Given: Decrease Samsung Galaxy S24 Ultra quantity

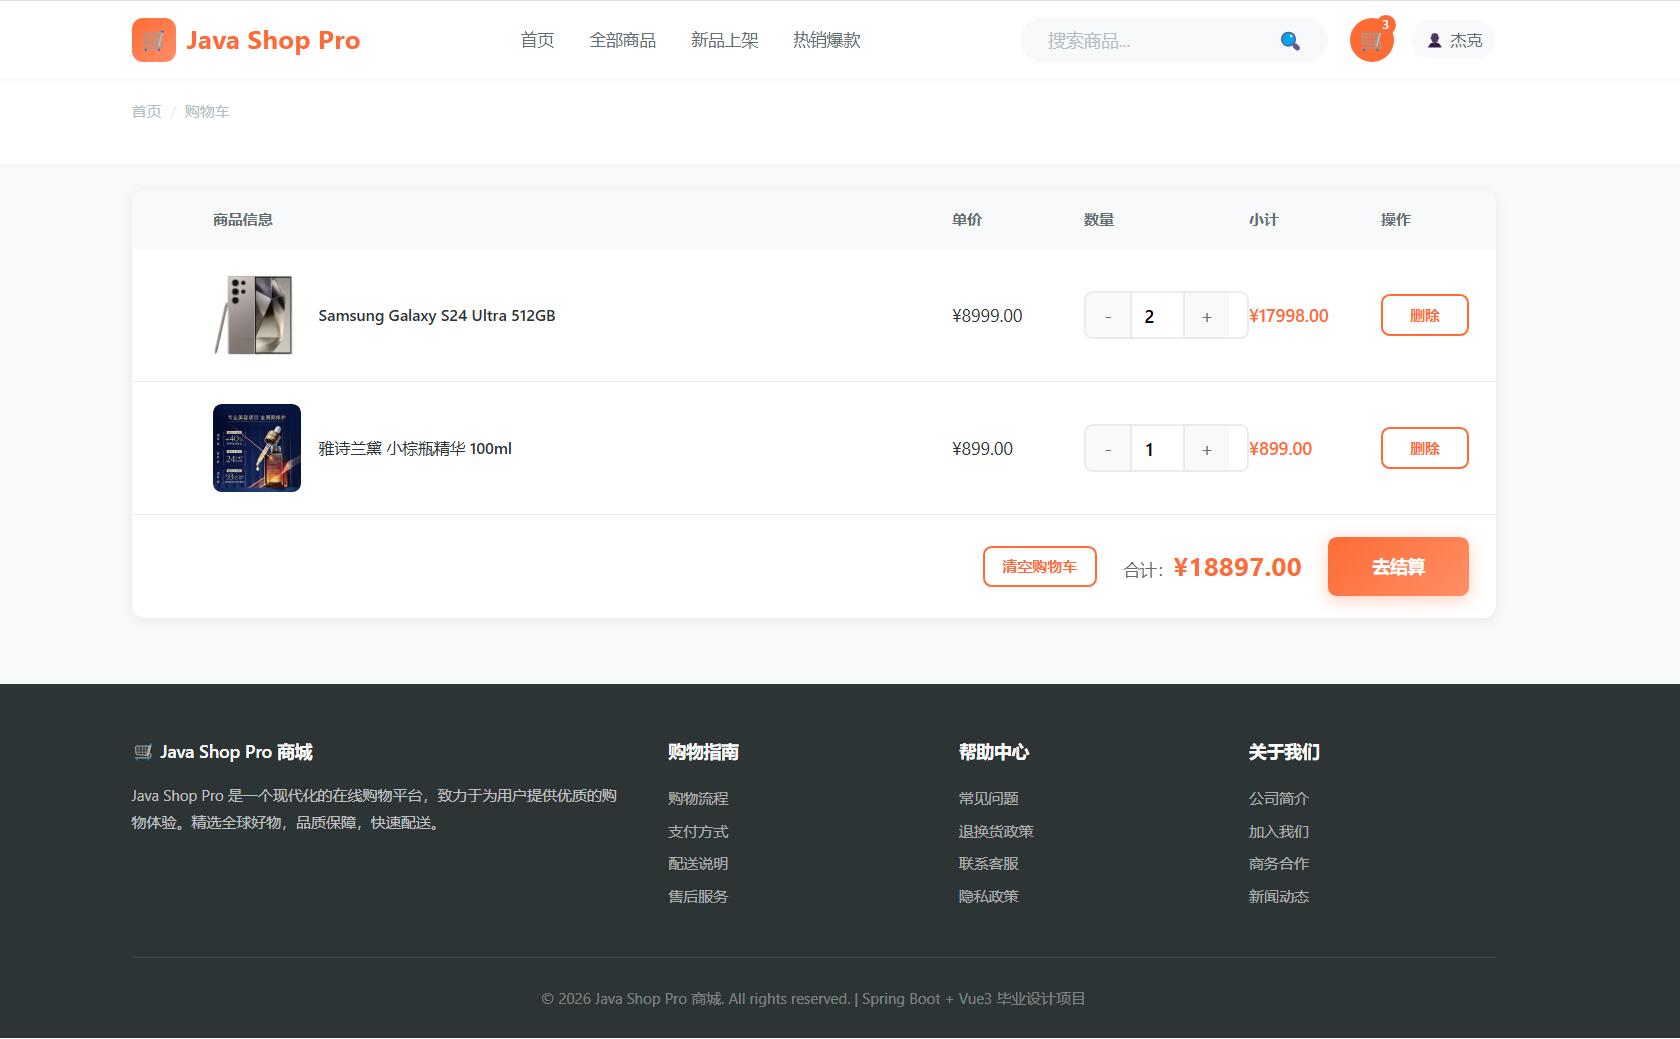Looking at the screenshot, I should click(1108, 316).
